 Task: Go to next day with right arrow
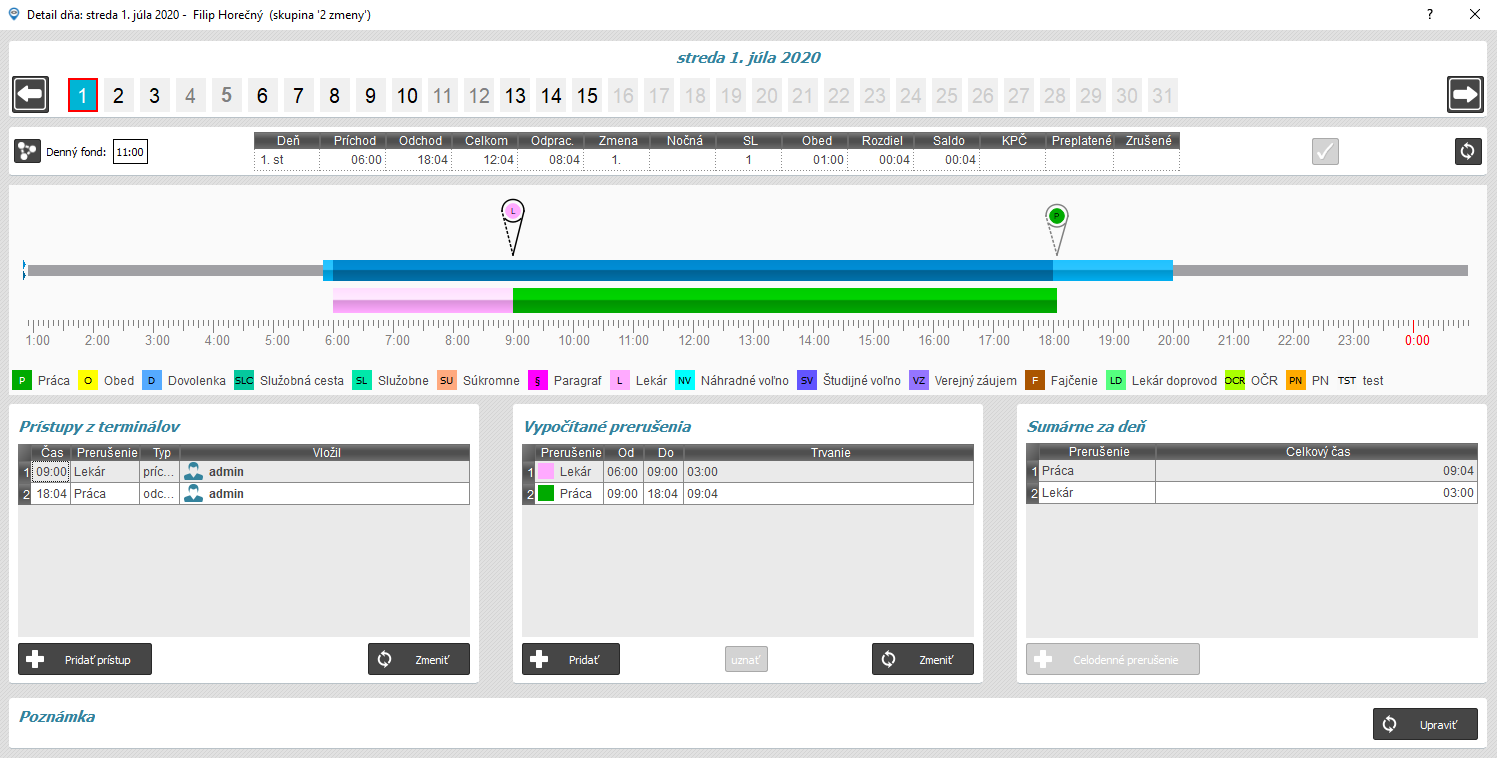(1465, 95)
